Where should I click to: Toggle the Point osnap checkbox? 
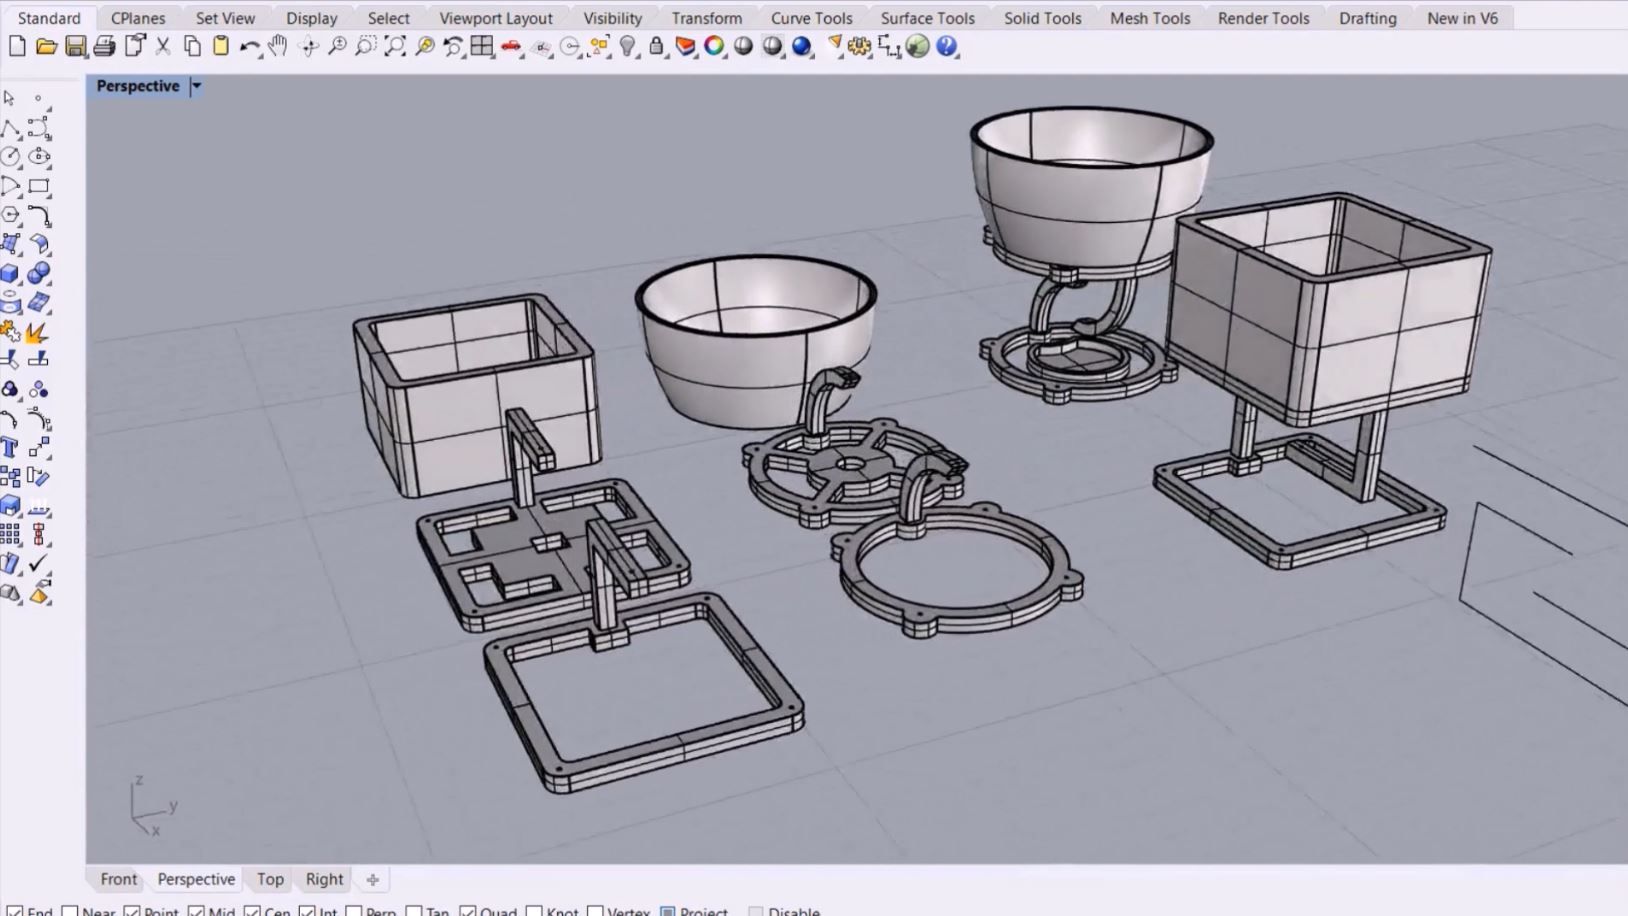[132, 911]
